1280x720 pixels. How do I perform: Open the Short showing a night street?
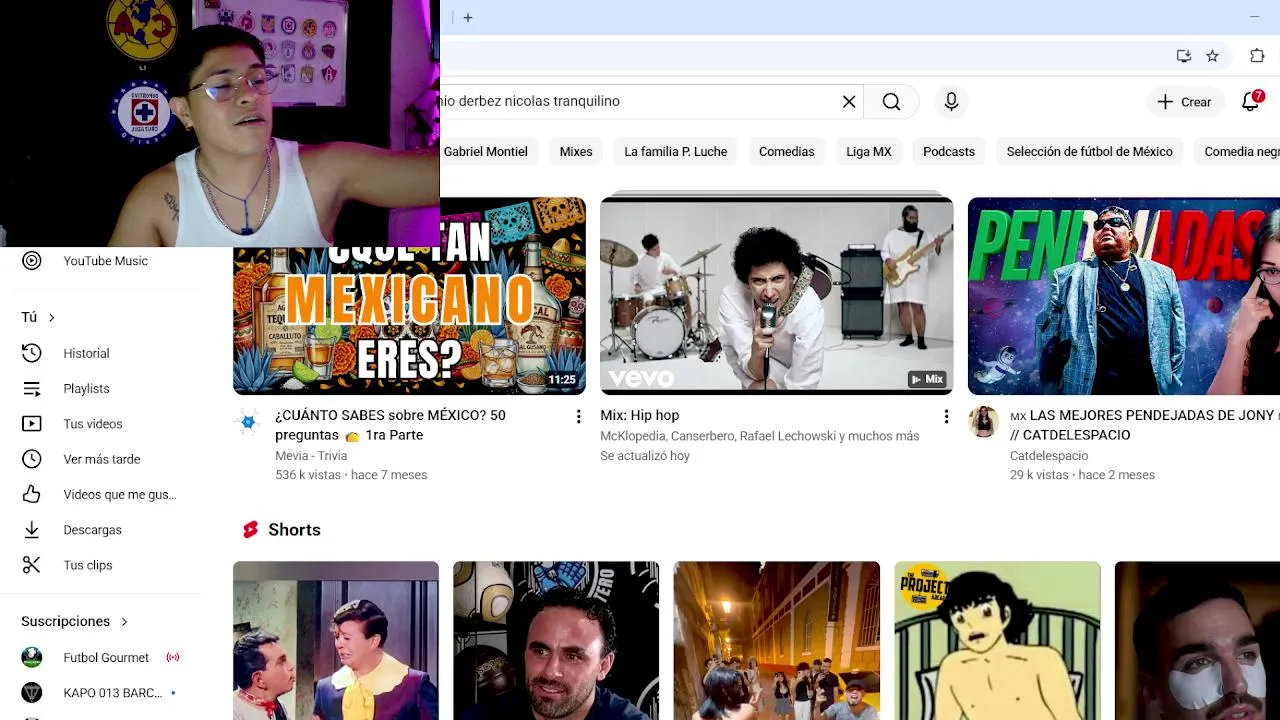click(777, 640)
